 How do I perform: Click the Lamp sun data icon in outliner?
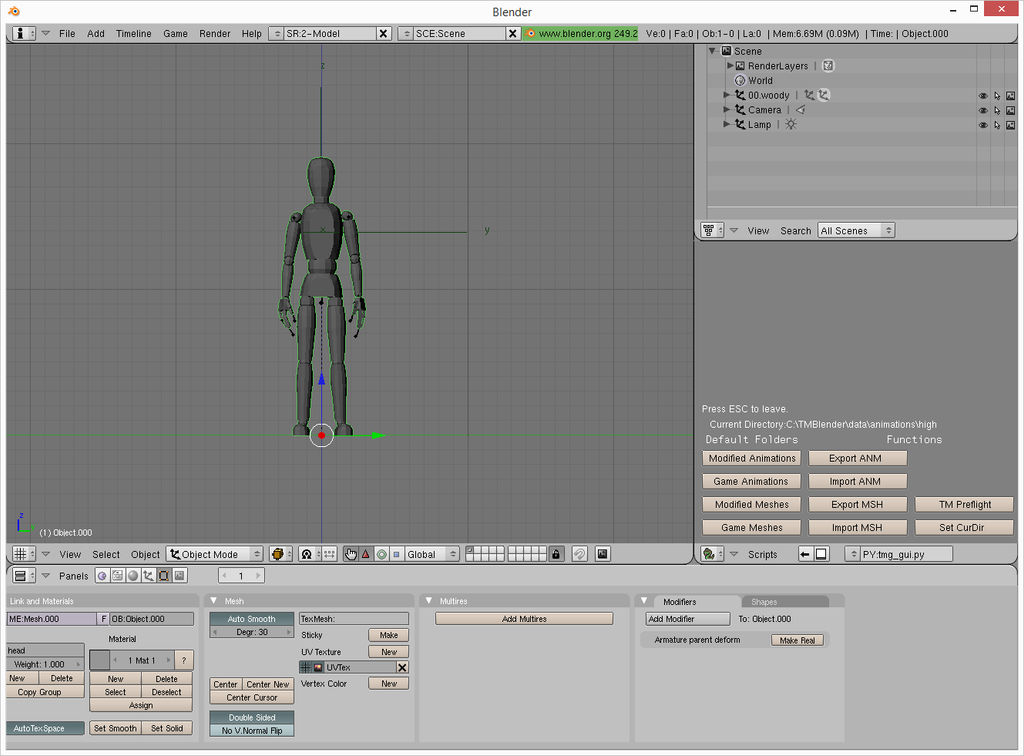791,124
